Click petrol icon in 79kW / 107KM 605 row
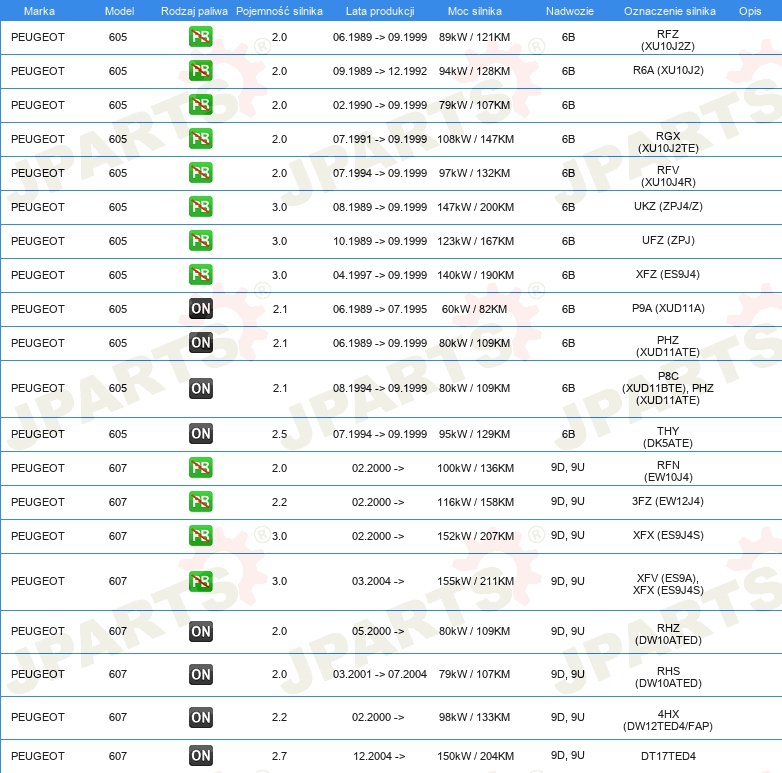 coord(200,105)
